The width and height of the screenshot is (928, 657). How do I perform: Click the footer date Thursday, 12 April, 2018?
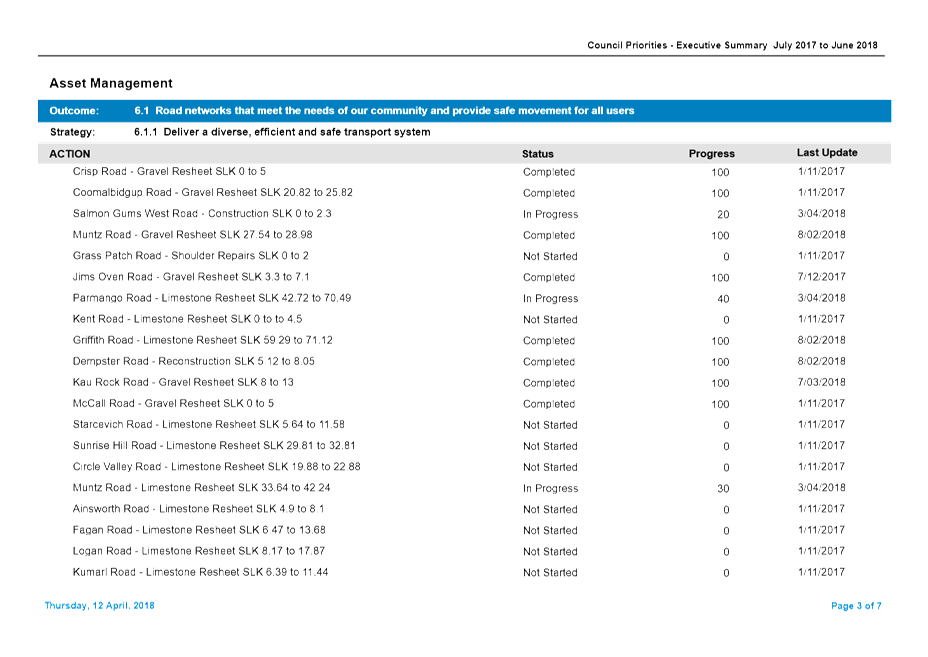click(99, 606)
